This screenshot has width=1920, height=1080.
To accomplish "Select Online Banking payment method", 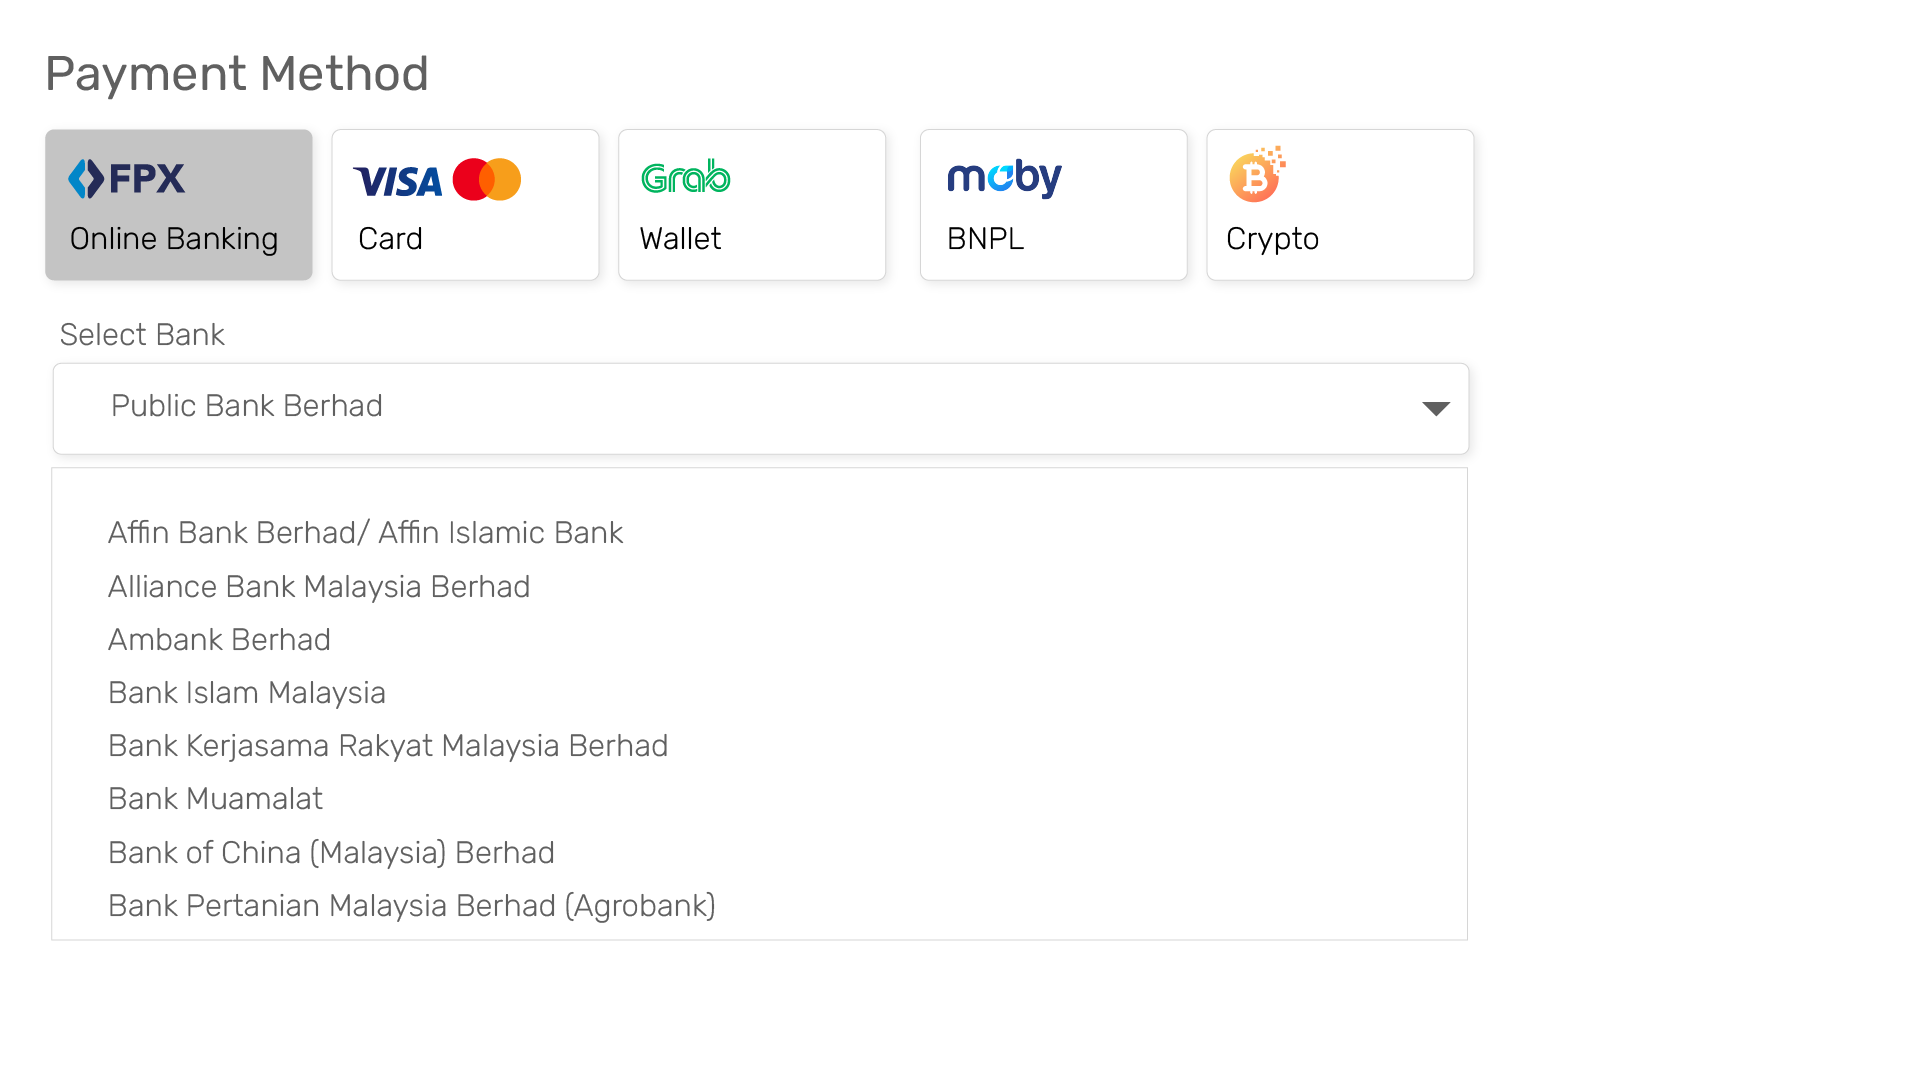I will [179, 205].
